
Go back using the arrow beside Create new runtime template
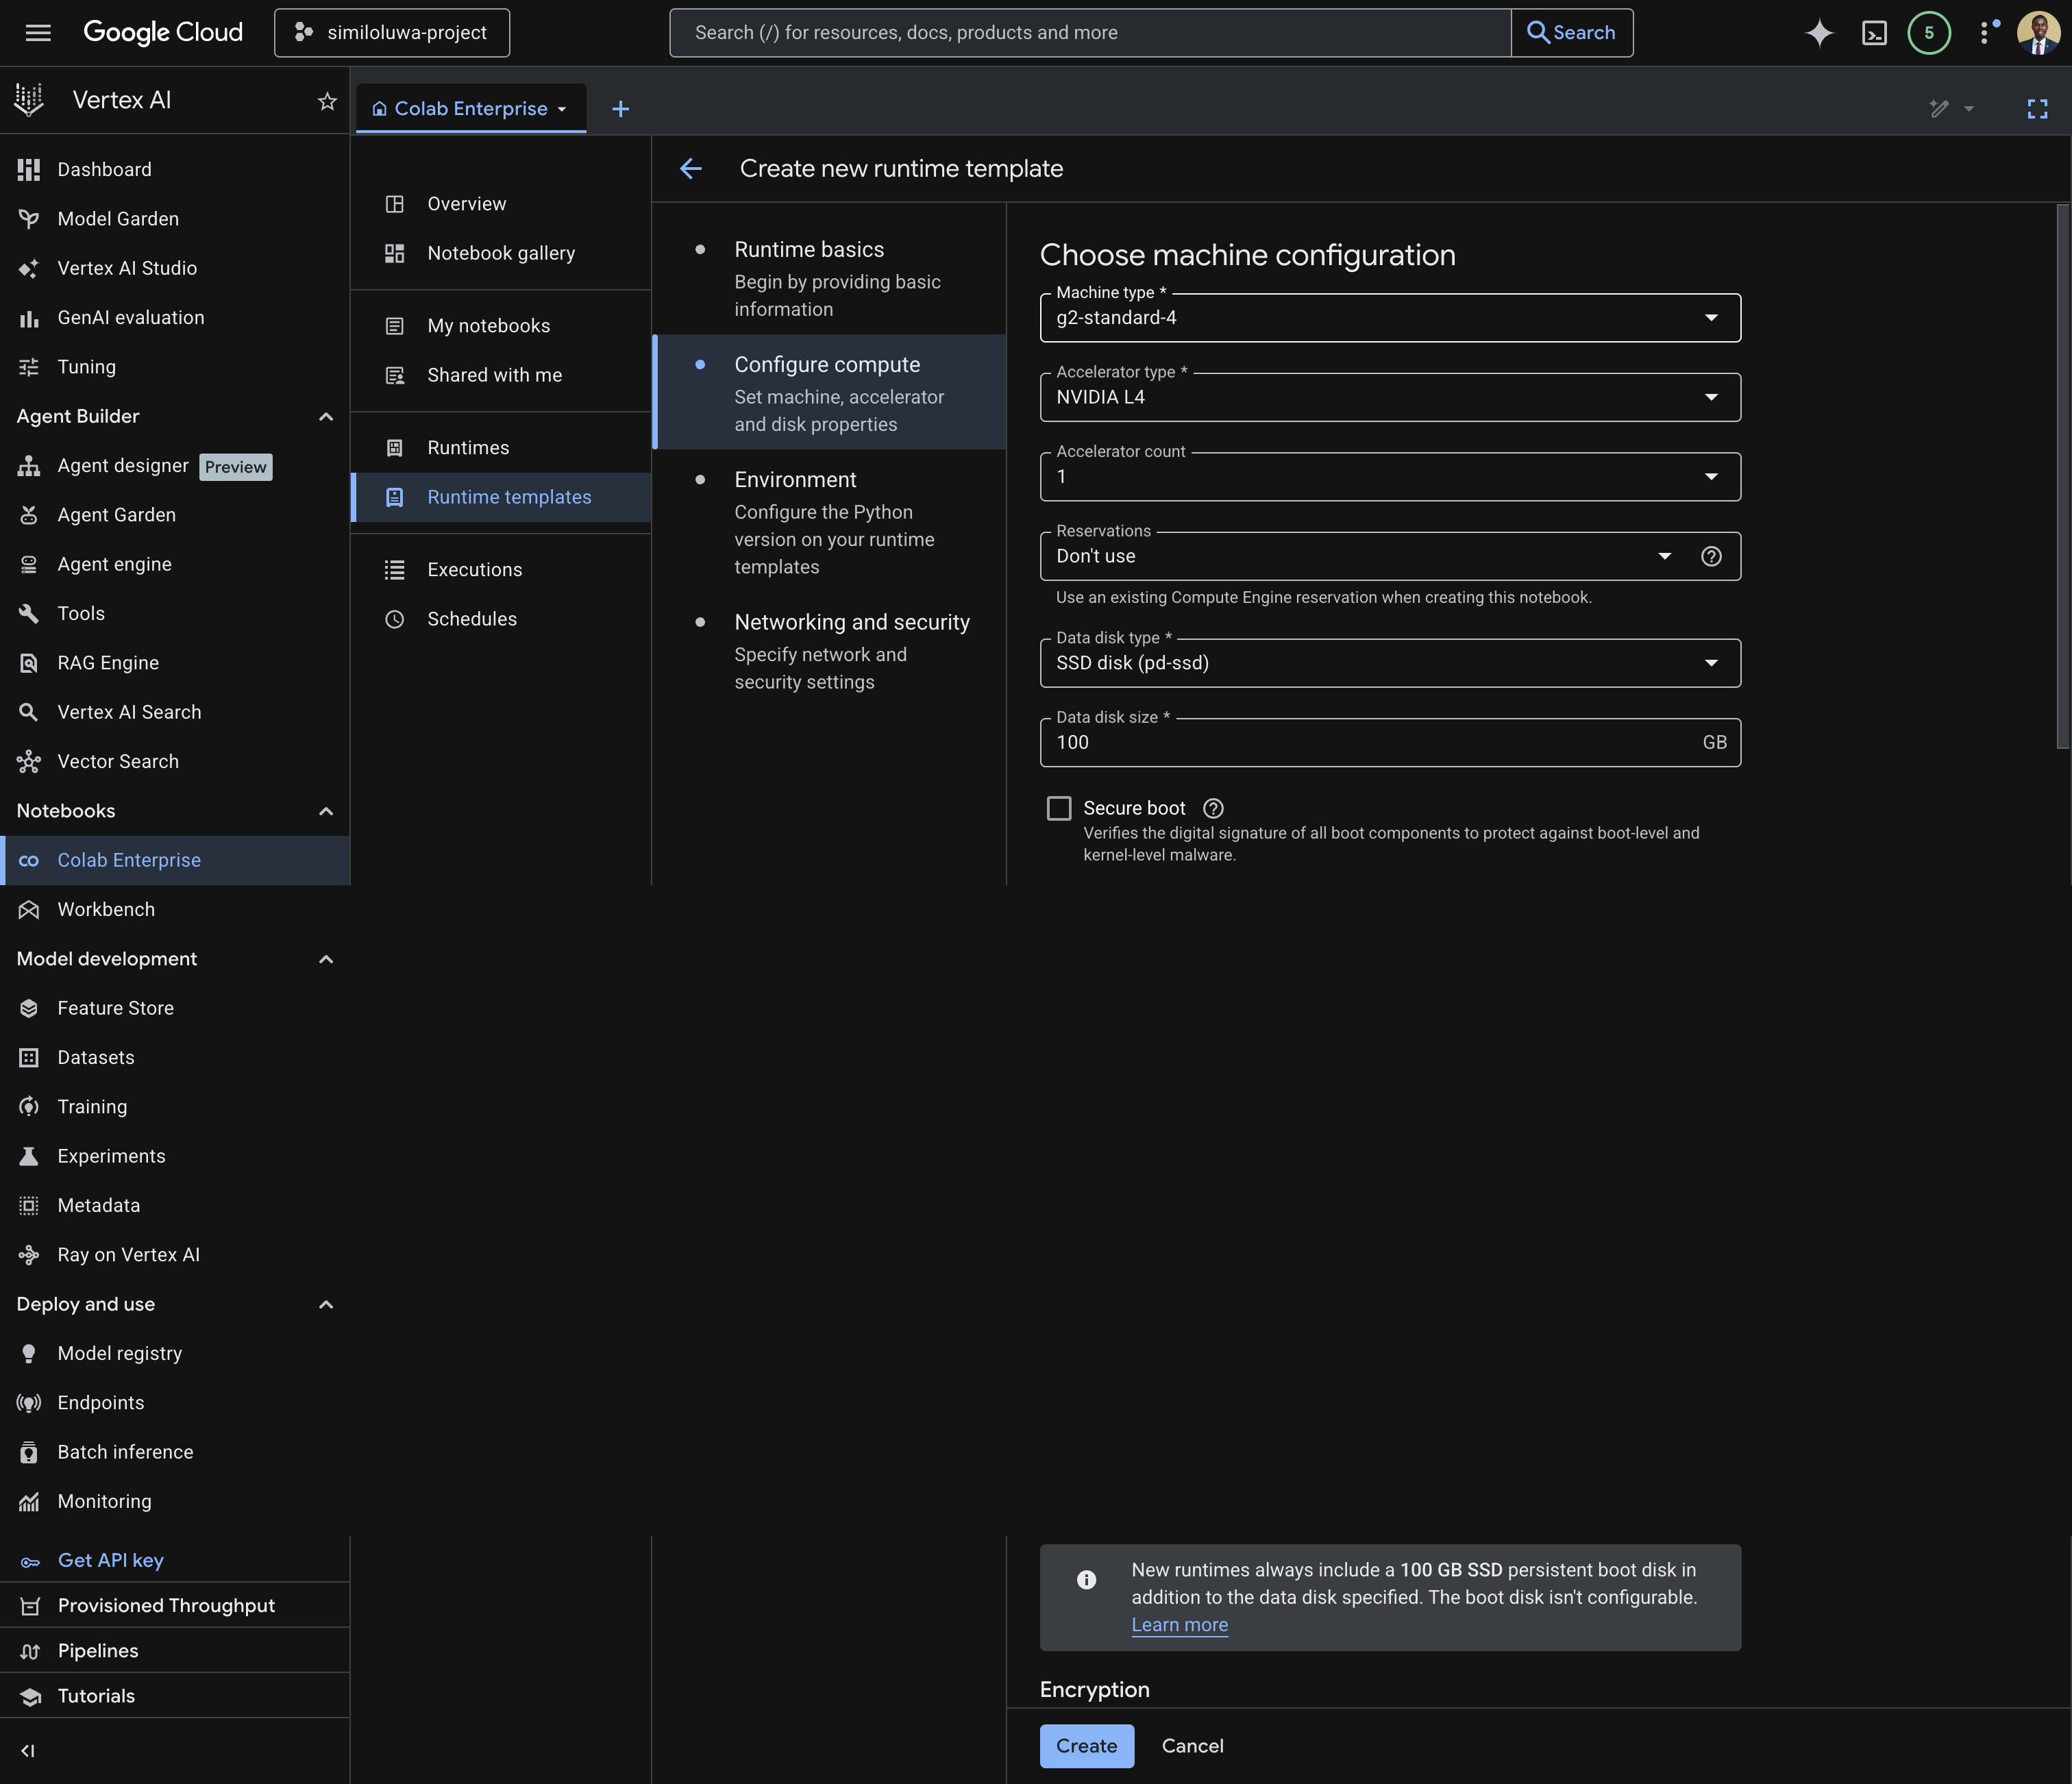[691, 169]
